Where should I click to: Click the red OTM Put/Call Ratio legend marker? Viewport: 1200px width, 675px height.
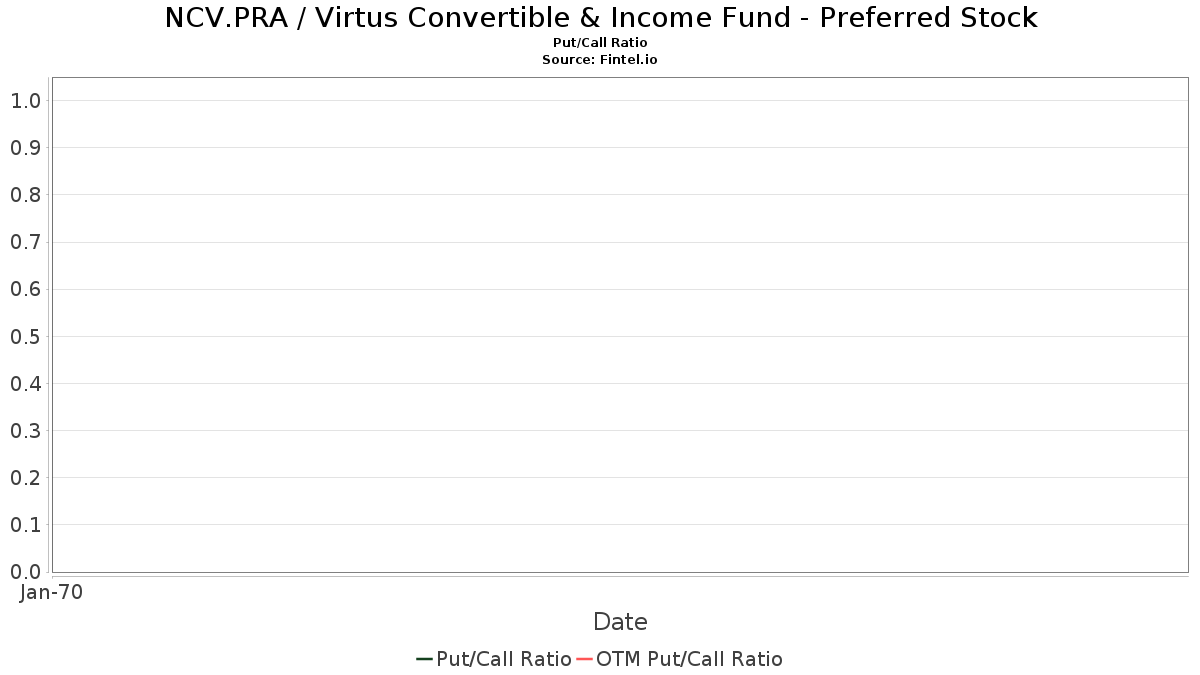(584, 659)
